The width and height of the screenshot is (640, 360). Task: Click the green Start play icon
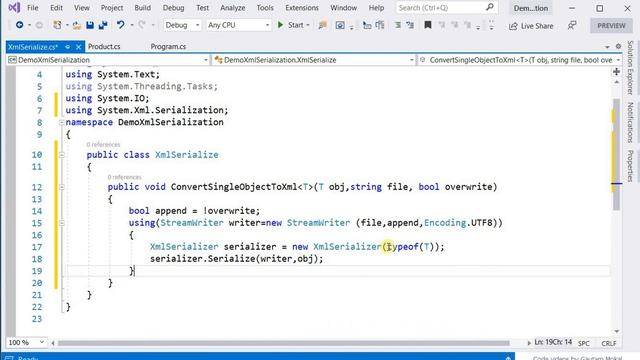point(280,25)
